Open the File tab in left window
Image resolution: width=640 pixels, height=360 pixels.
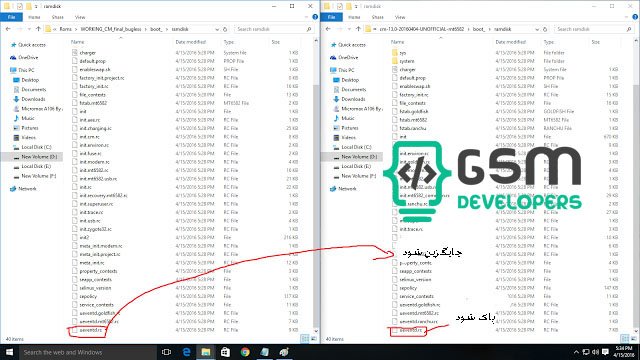click(11, 17)
